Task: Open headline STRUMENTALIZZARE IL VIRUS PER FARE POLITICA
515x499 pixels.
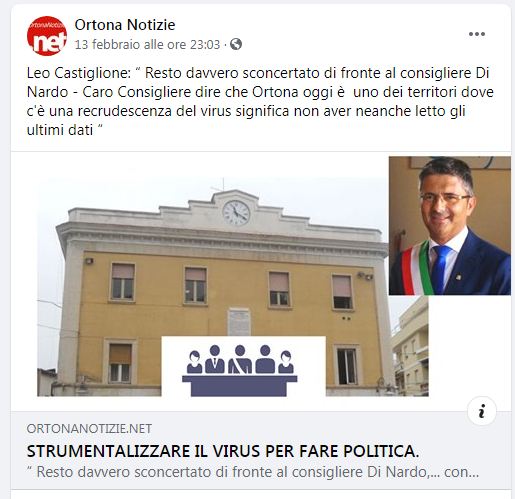Action: point(223,451)
